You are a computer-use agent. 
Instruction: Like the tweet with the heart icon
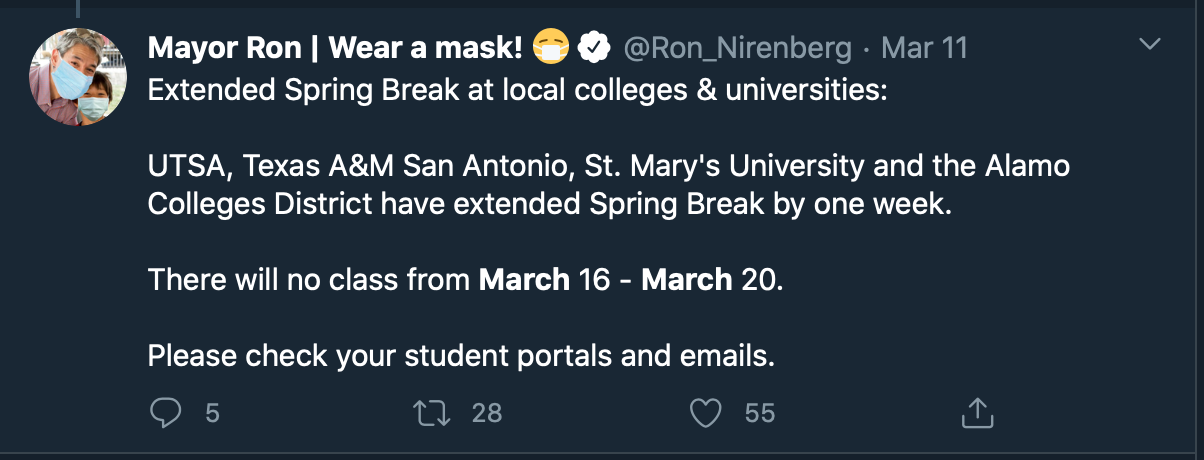click(x=707, y=412)
